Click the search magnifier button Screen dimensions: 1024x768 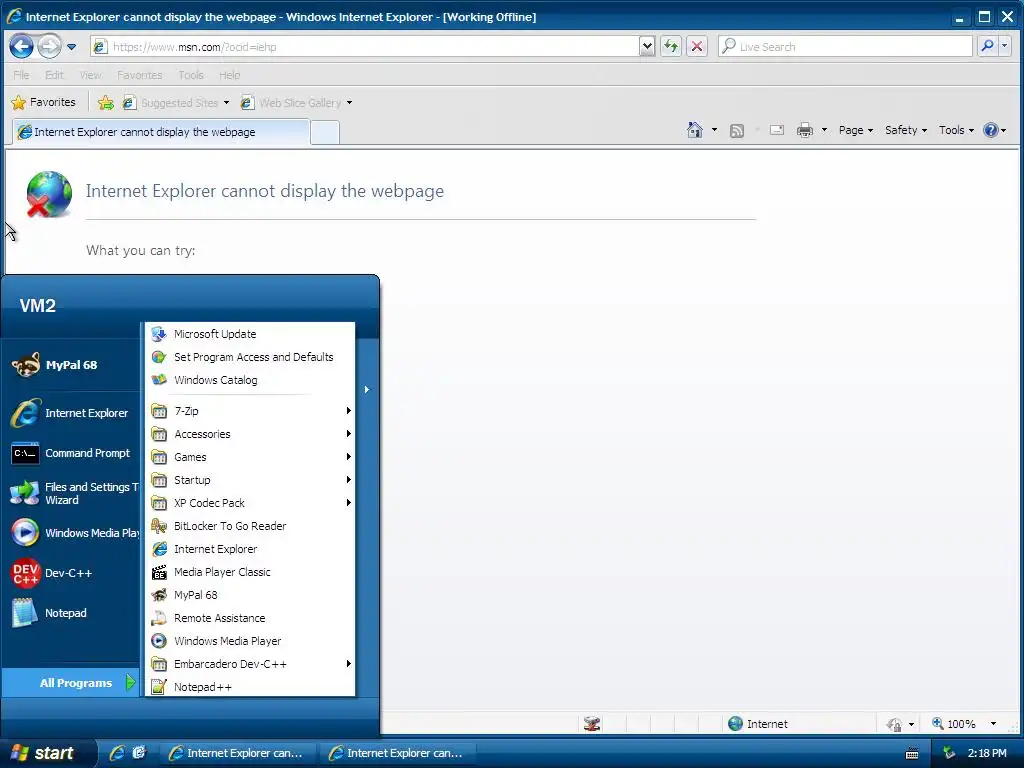point(987,46)
